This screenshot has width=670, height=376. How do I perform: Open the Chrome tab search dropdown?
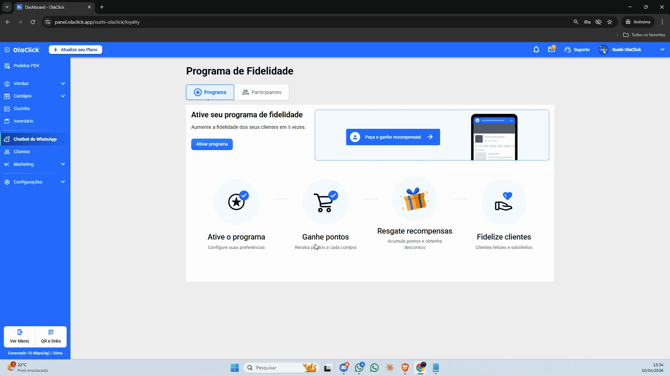7,7
